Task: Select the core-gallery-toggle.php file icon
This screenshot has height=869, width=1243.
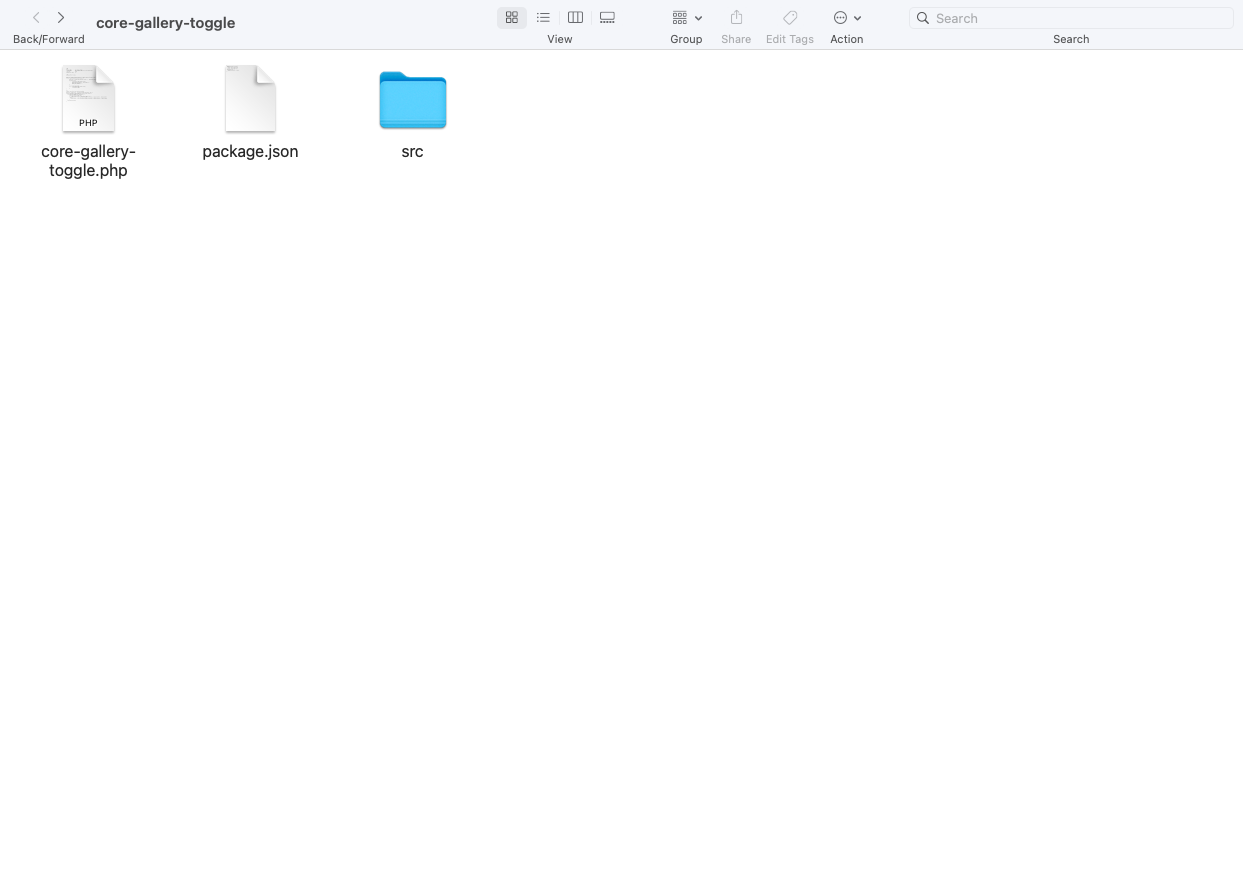Action: (88, 99)
